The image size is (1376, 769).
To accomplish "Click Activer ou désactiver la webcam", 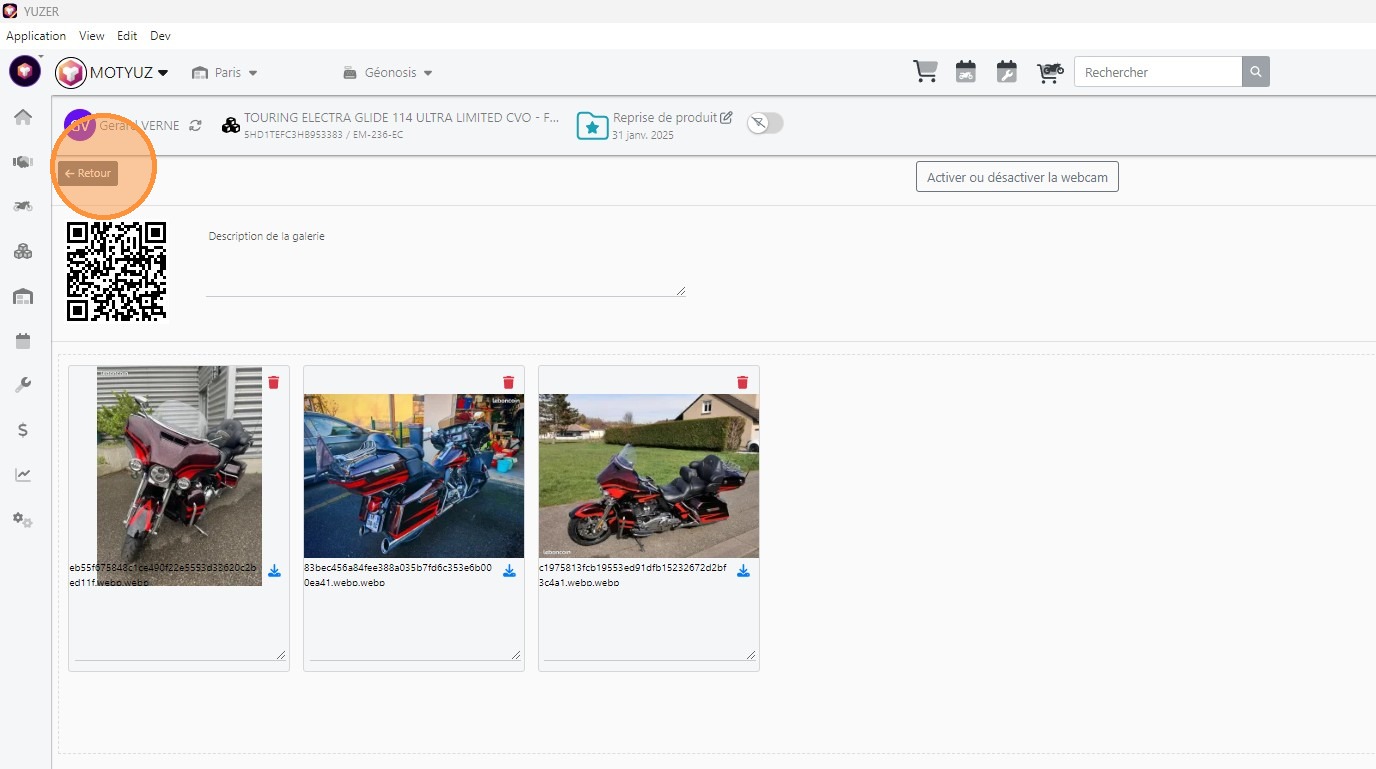I will click(1017, 177).
